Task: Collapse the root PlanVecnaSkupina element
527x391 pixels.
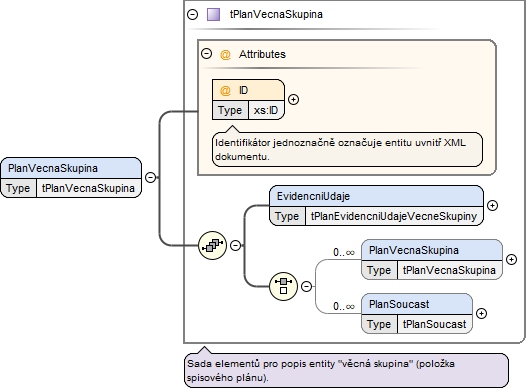Action: pos(151,177)
